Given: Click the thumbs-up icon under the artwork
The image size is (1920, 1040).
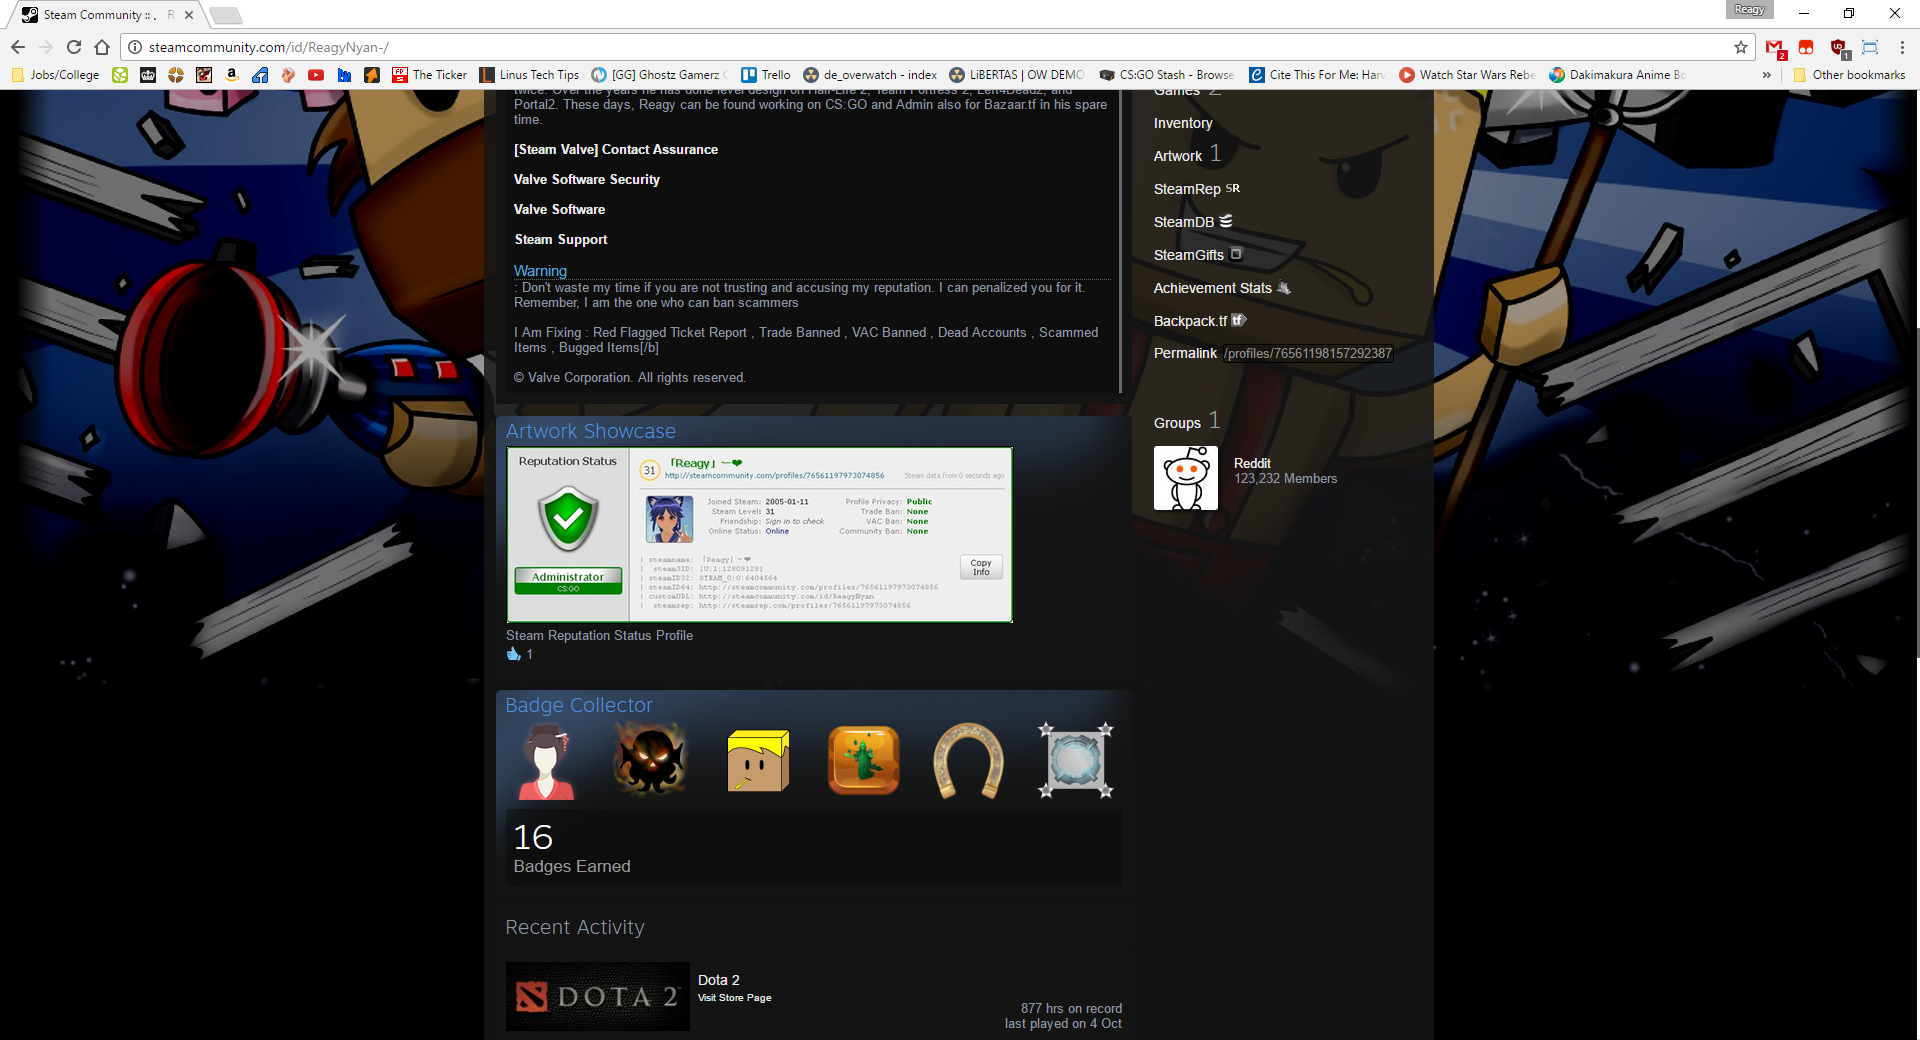Looking at the screenshot, I should coord(514,654).
